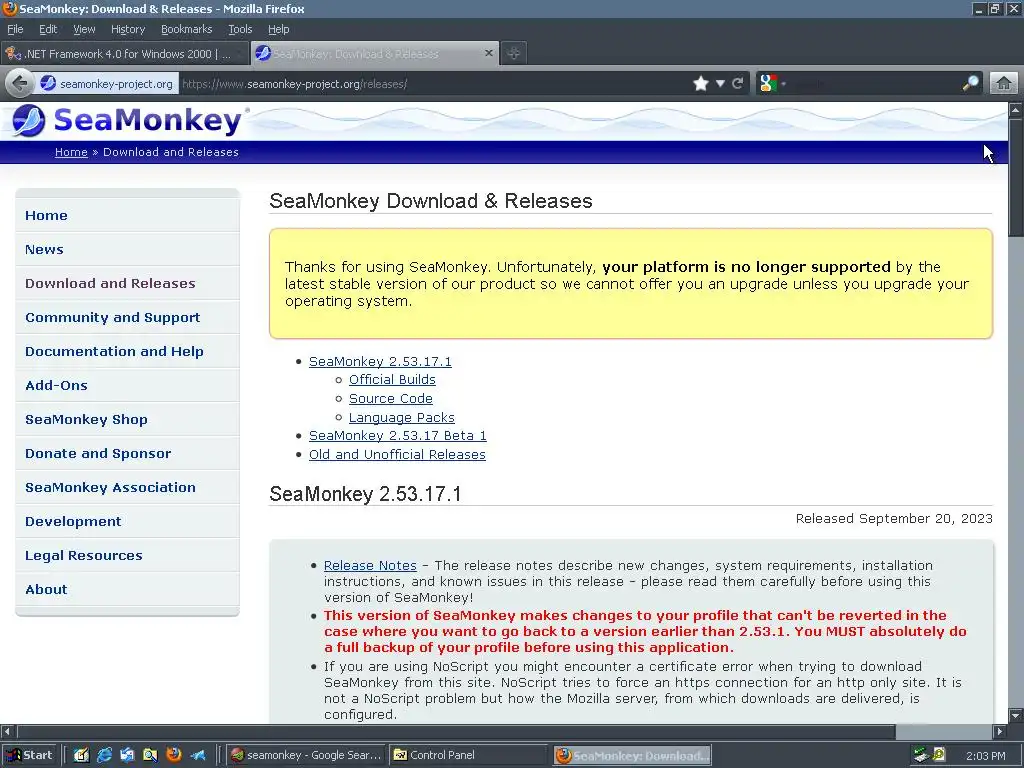Viewport: 1024px width, 768px height.
Task: Go to News in the sidebar
Action: 44,249
